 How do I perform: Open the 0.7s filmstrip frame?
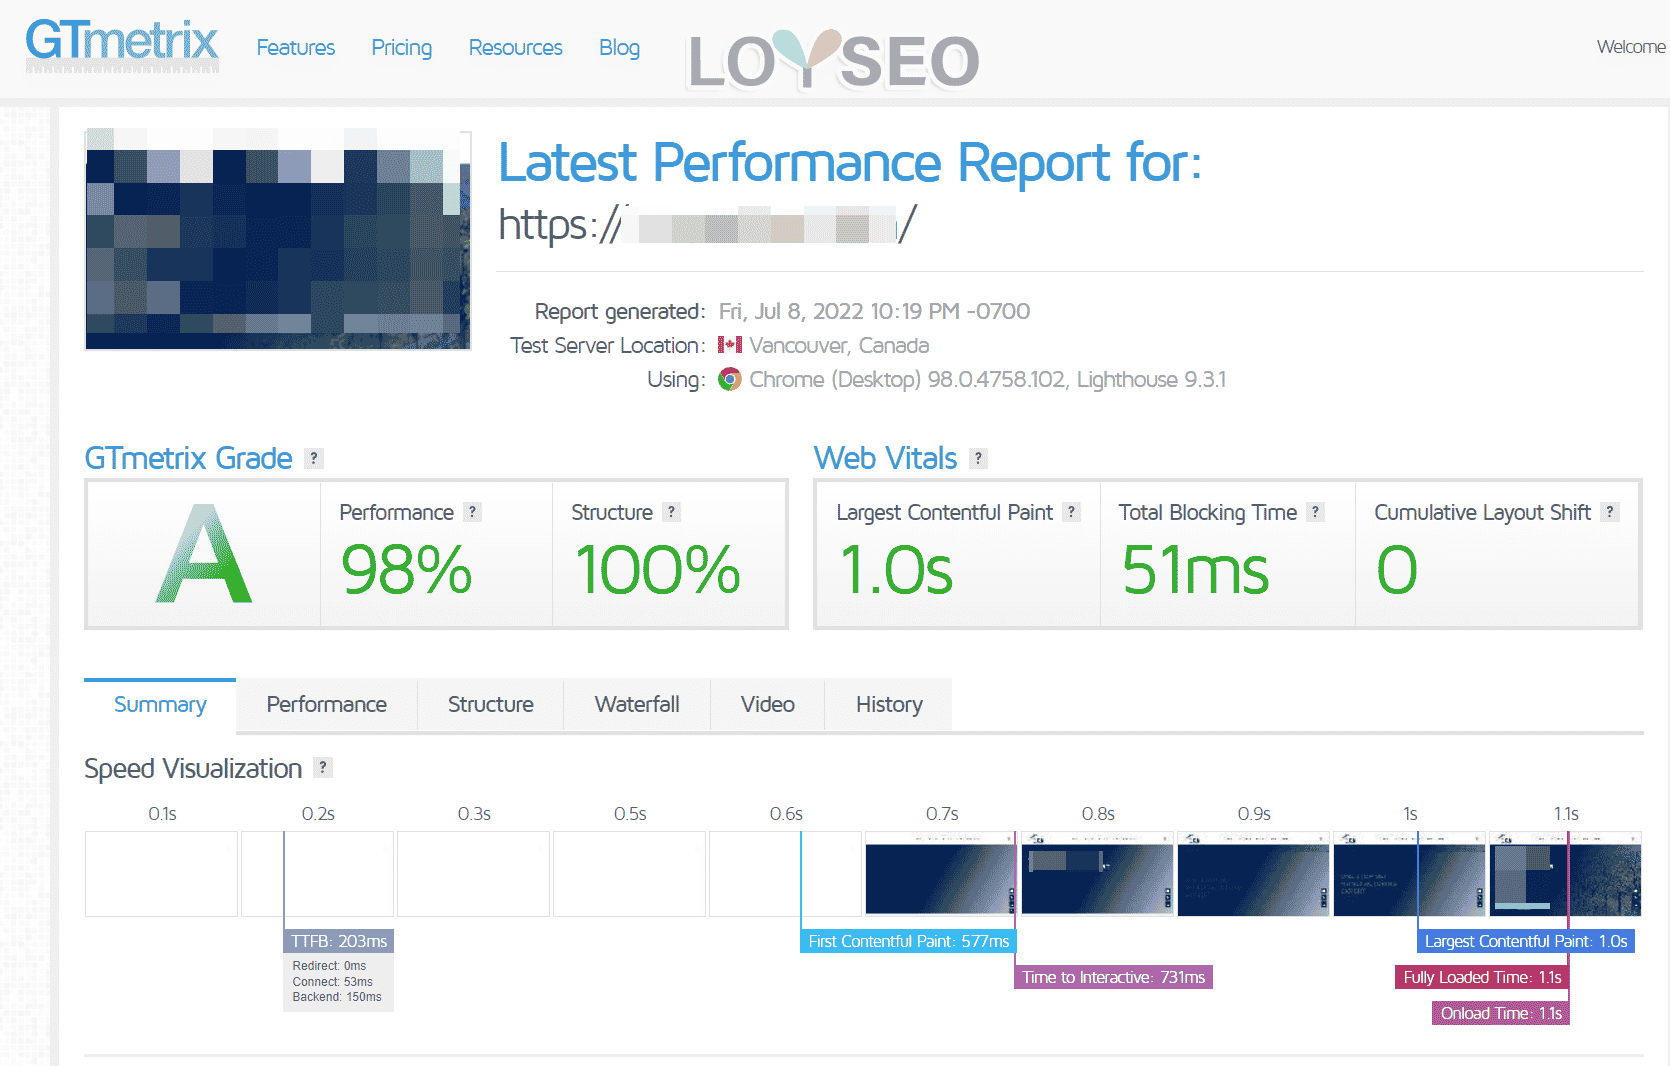coord(941,874)
